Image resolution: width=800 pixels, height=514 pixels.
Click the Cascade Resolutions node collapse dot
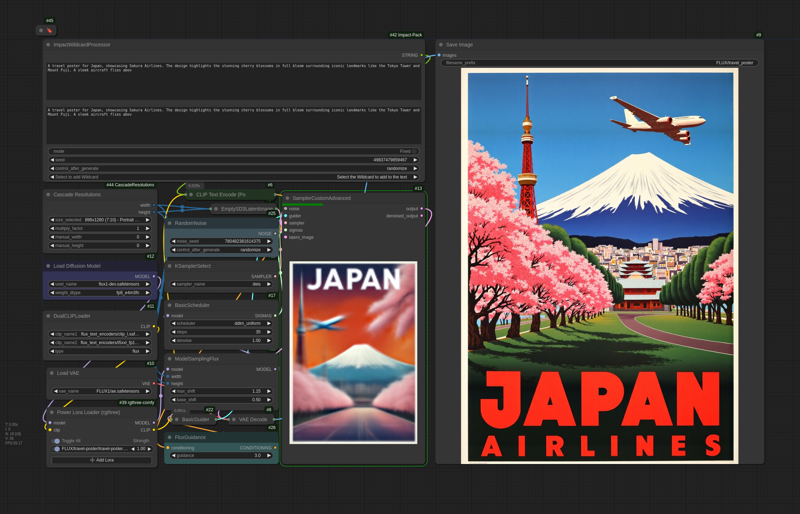pos(48,195)
